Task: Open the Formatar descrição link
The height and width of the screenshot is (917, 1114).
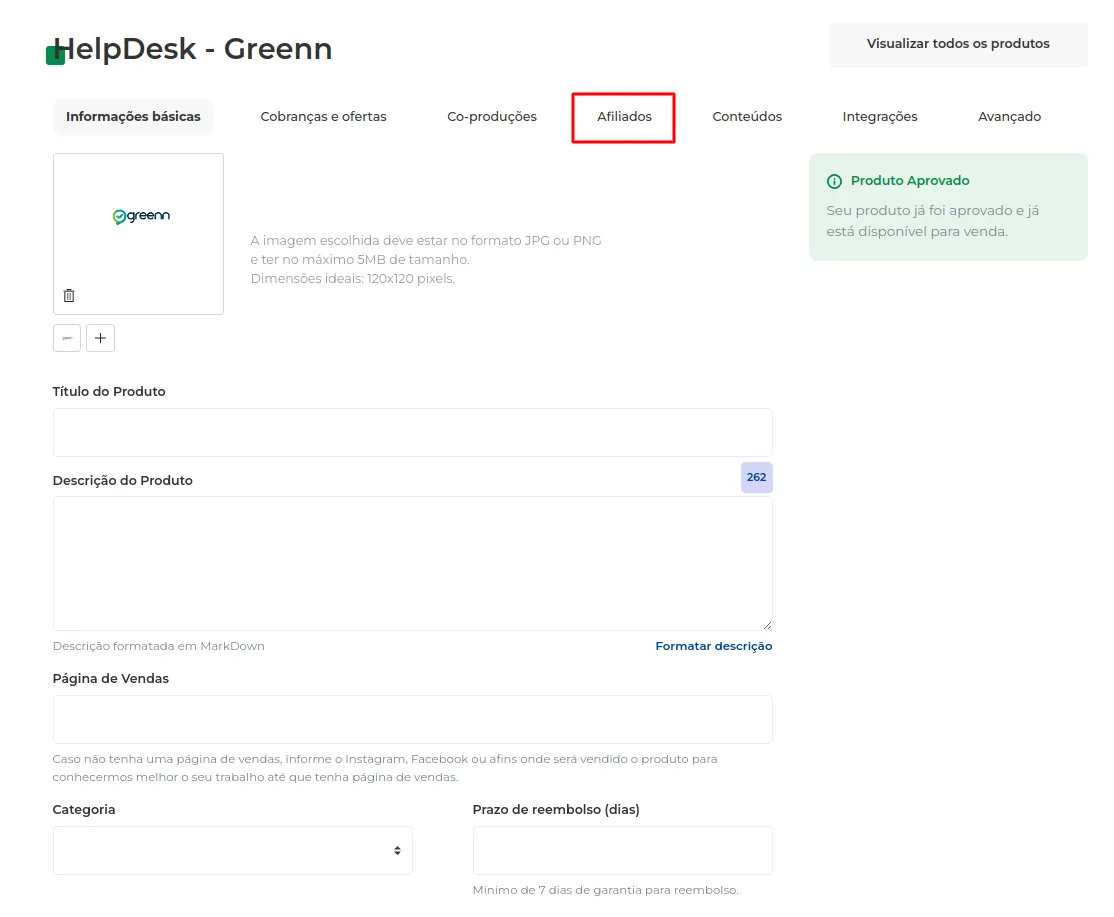Action: click(x=713, y=646)
